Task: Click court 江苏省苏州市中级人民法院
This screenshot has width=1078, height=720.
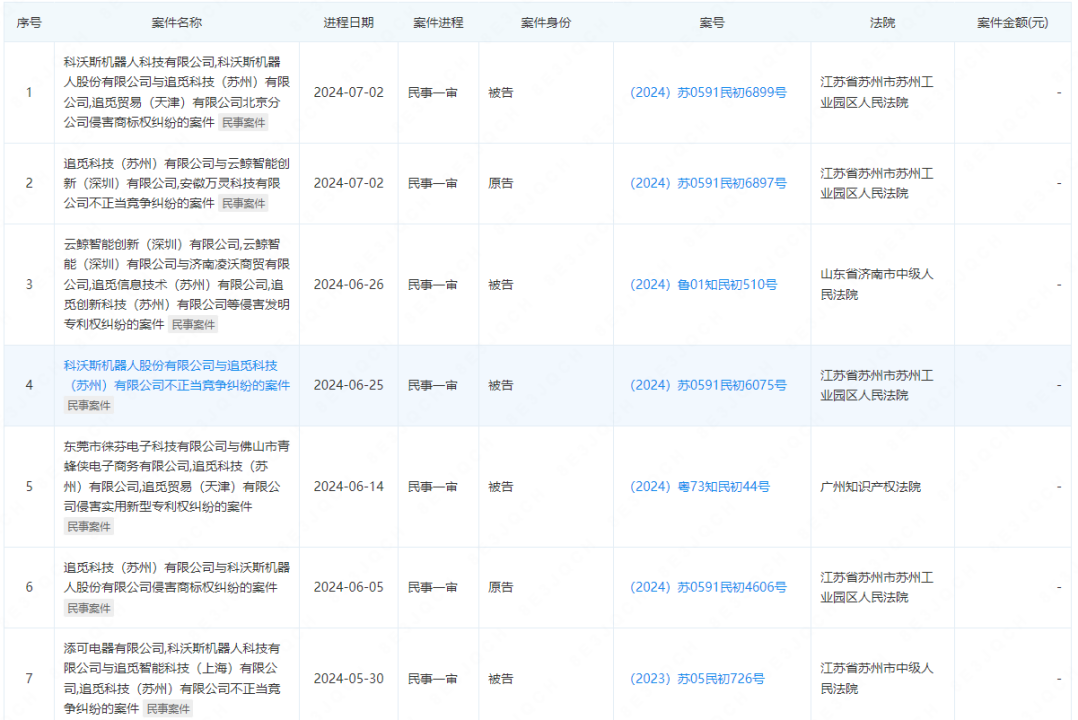Action: [x=877, y=679]
